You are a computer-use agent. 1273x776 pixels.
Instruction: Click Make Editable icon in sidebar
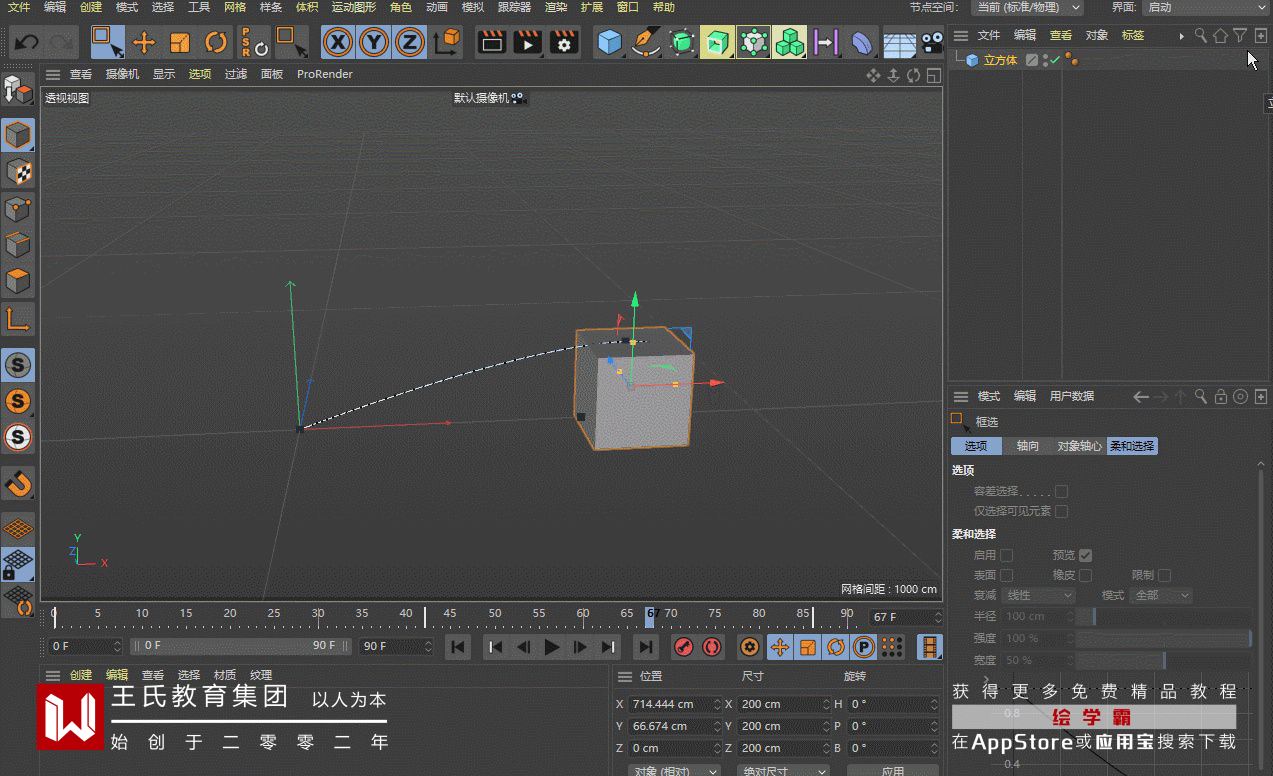18,91
